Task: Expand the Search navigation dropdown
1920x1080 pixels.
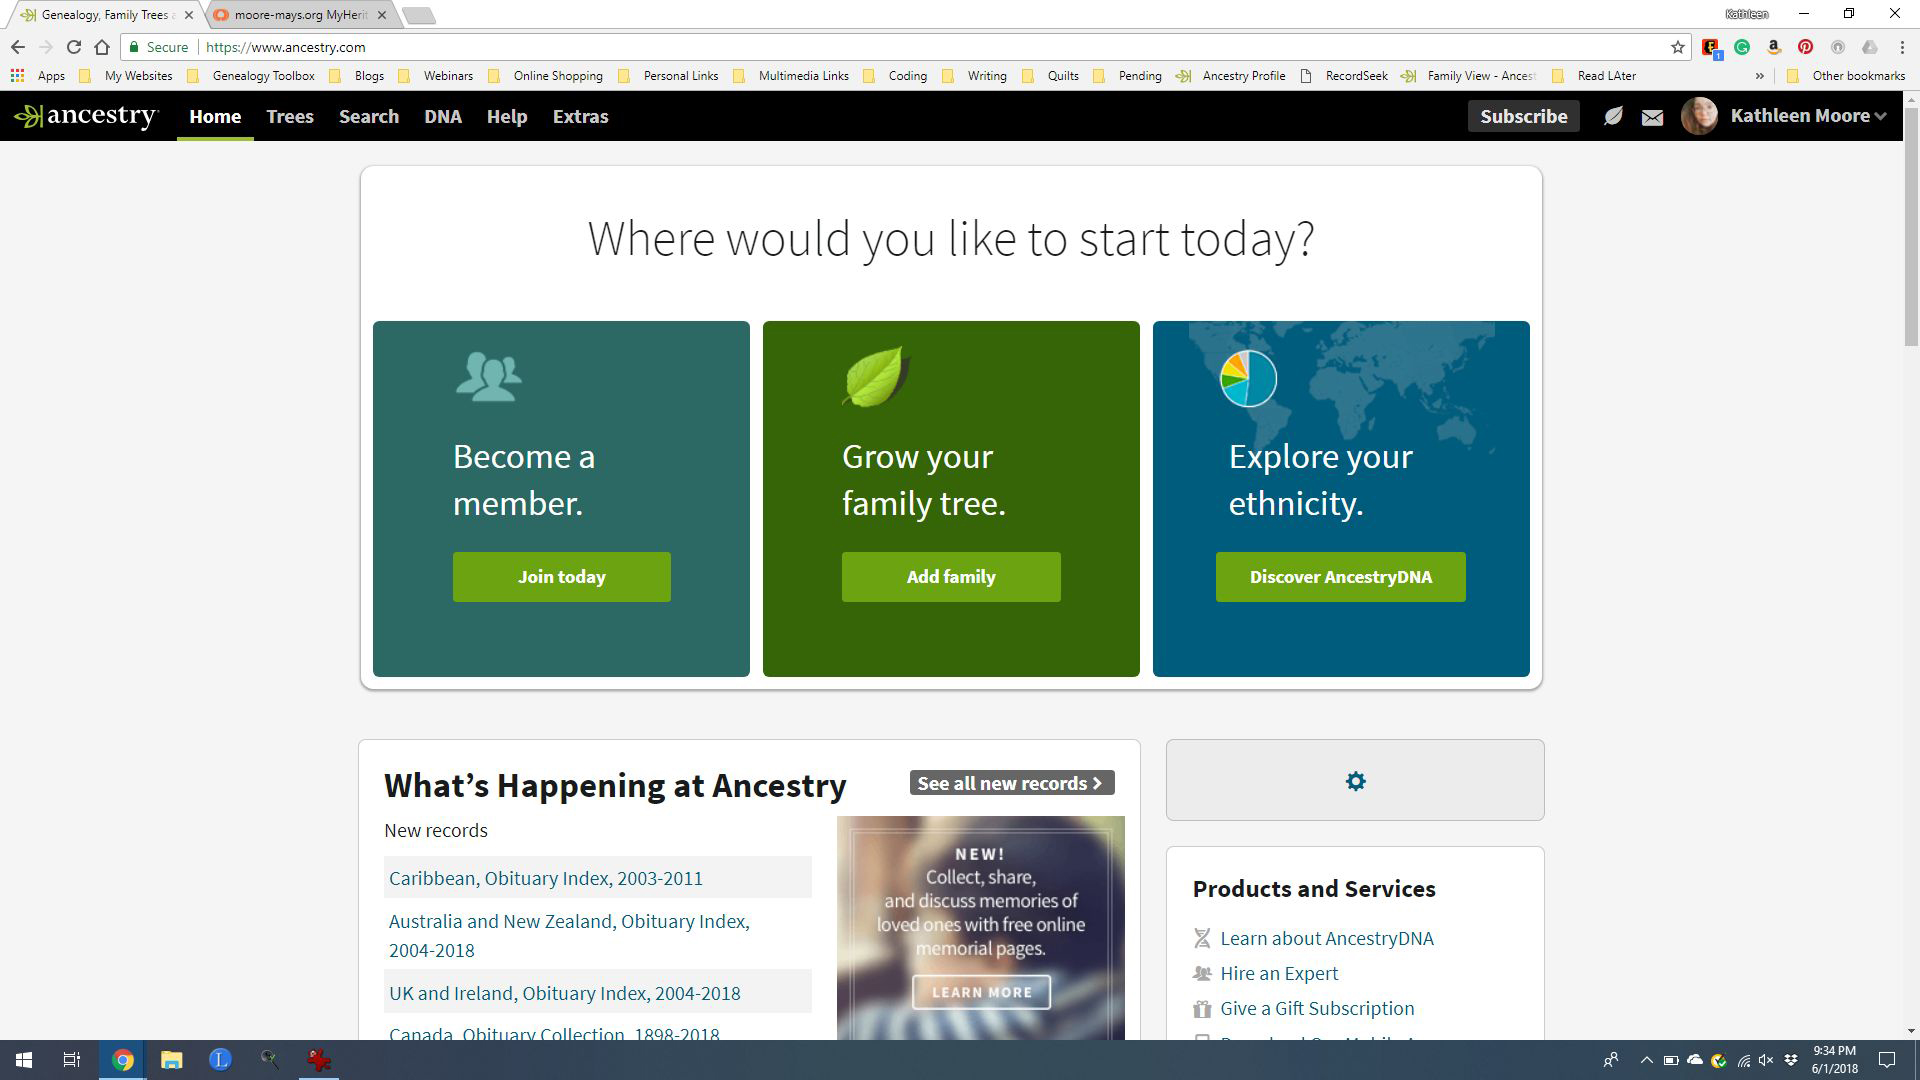Action: [x=369, y=116]
